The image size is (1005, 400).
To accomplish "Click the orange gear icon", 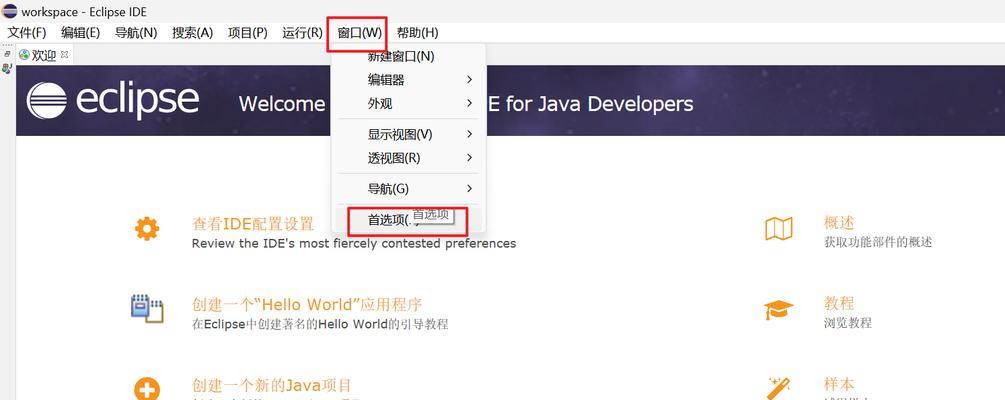I will pyautogui.click(x=147, y=229).
